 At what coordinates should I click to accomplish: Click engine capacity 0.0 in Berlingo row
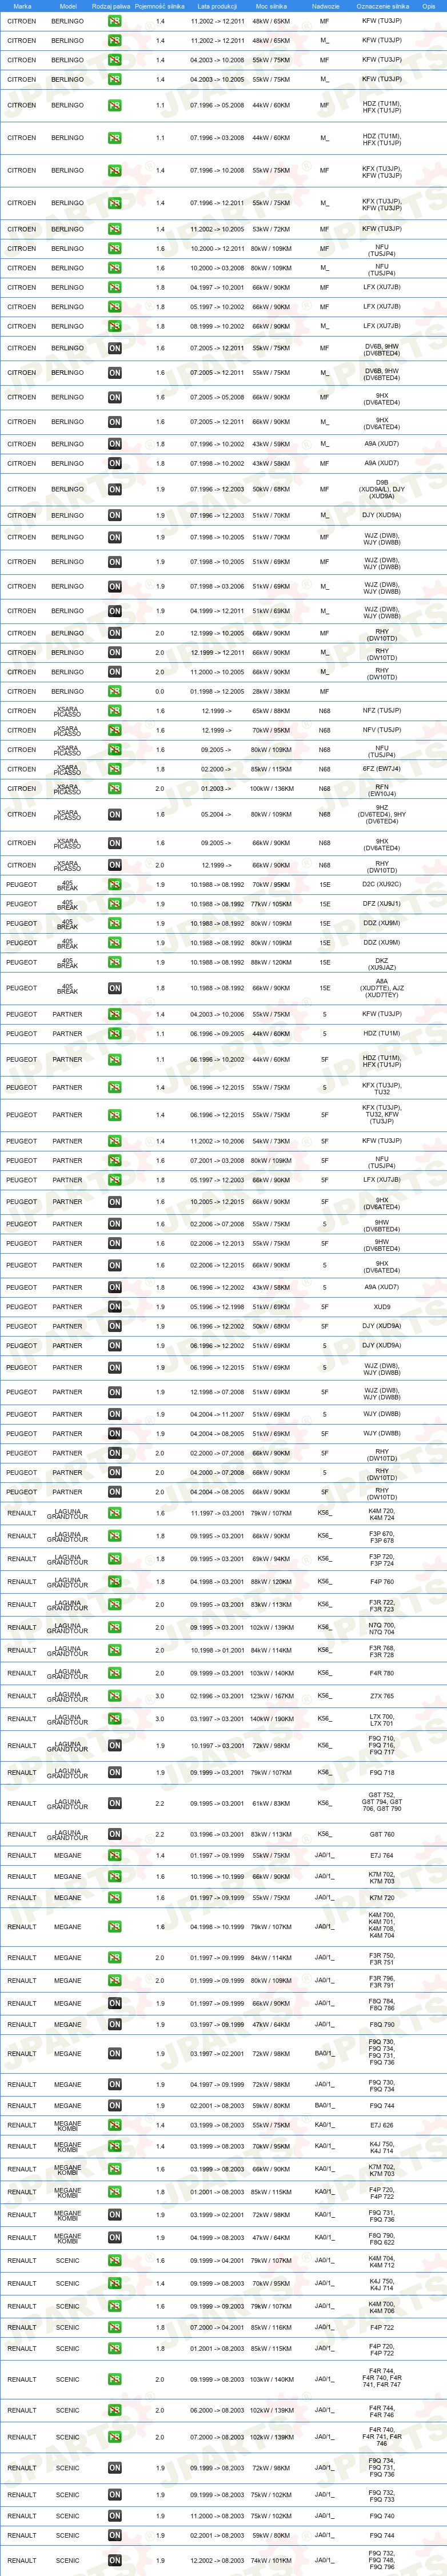click(160, 691)
